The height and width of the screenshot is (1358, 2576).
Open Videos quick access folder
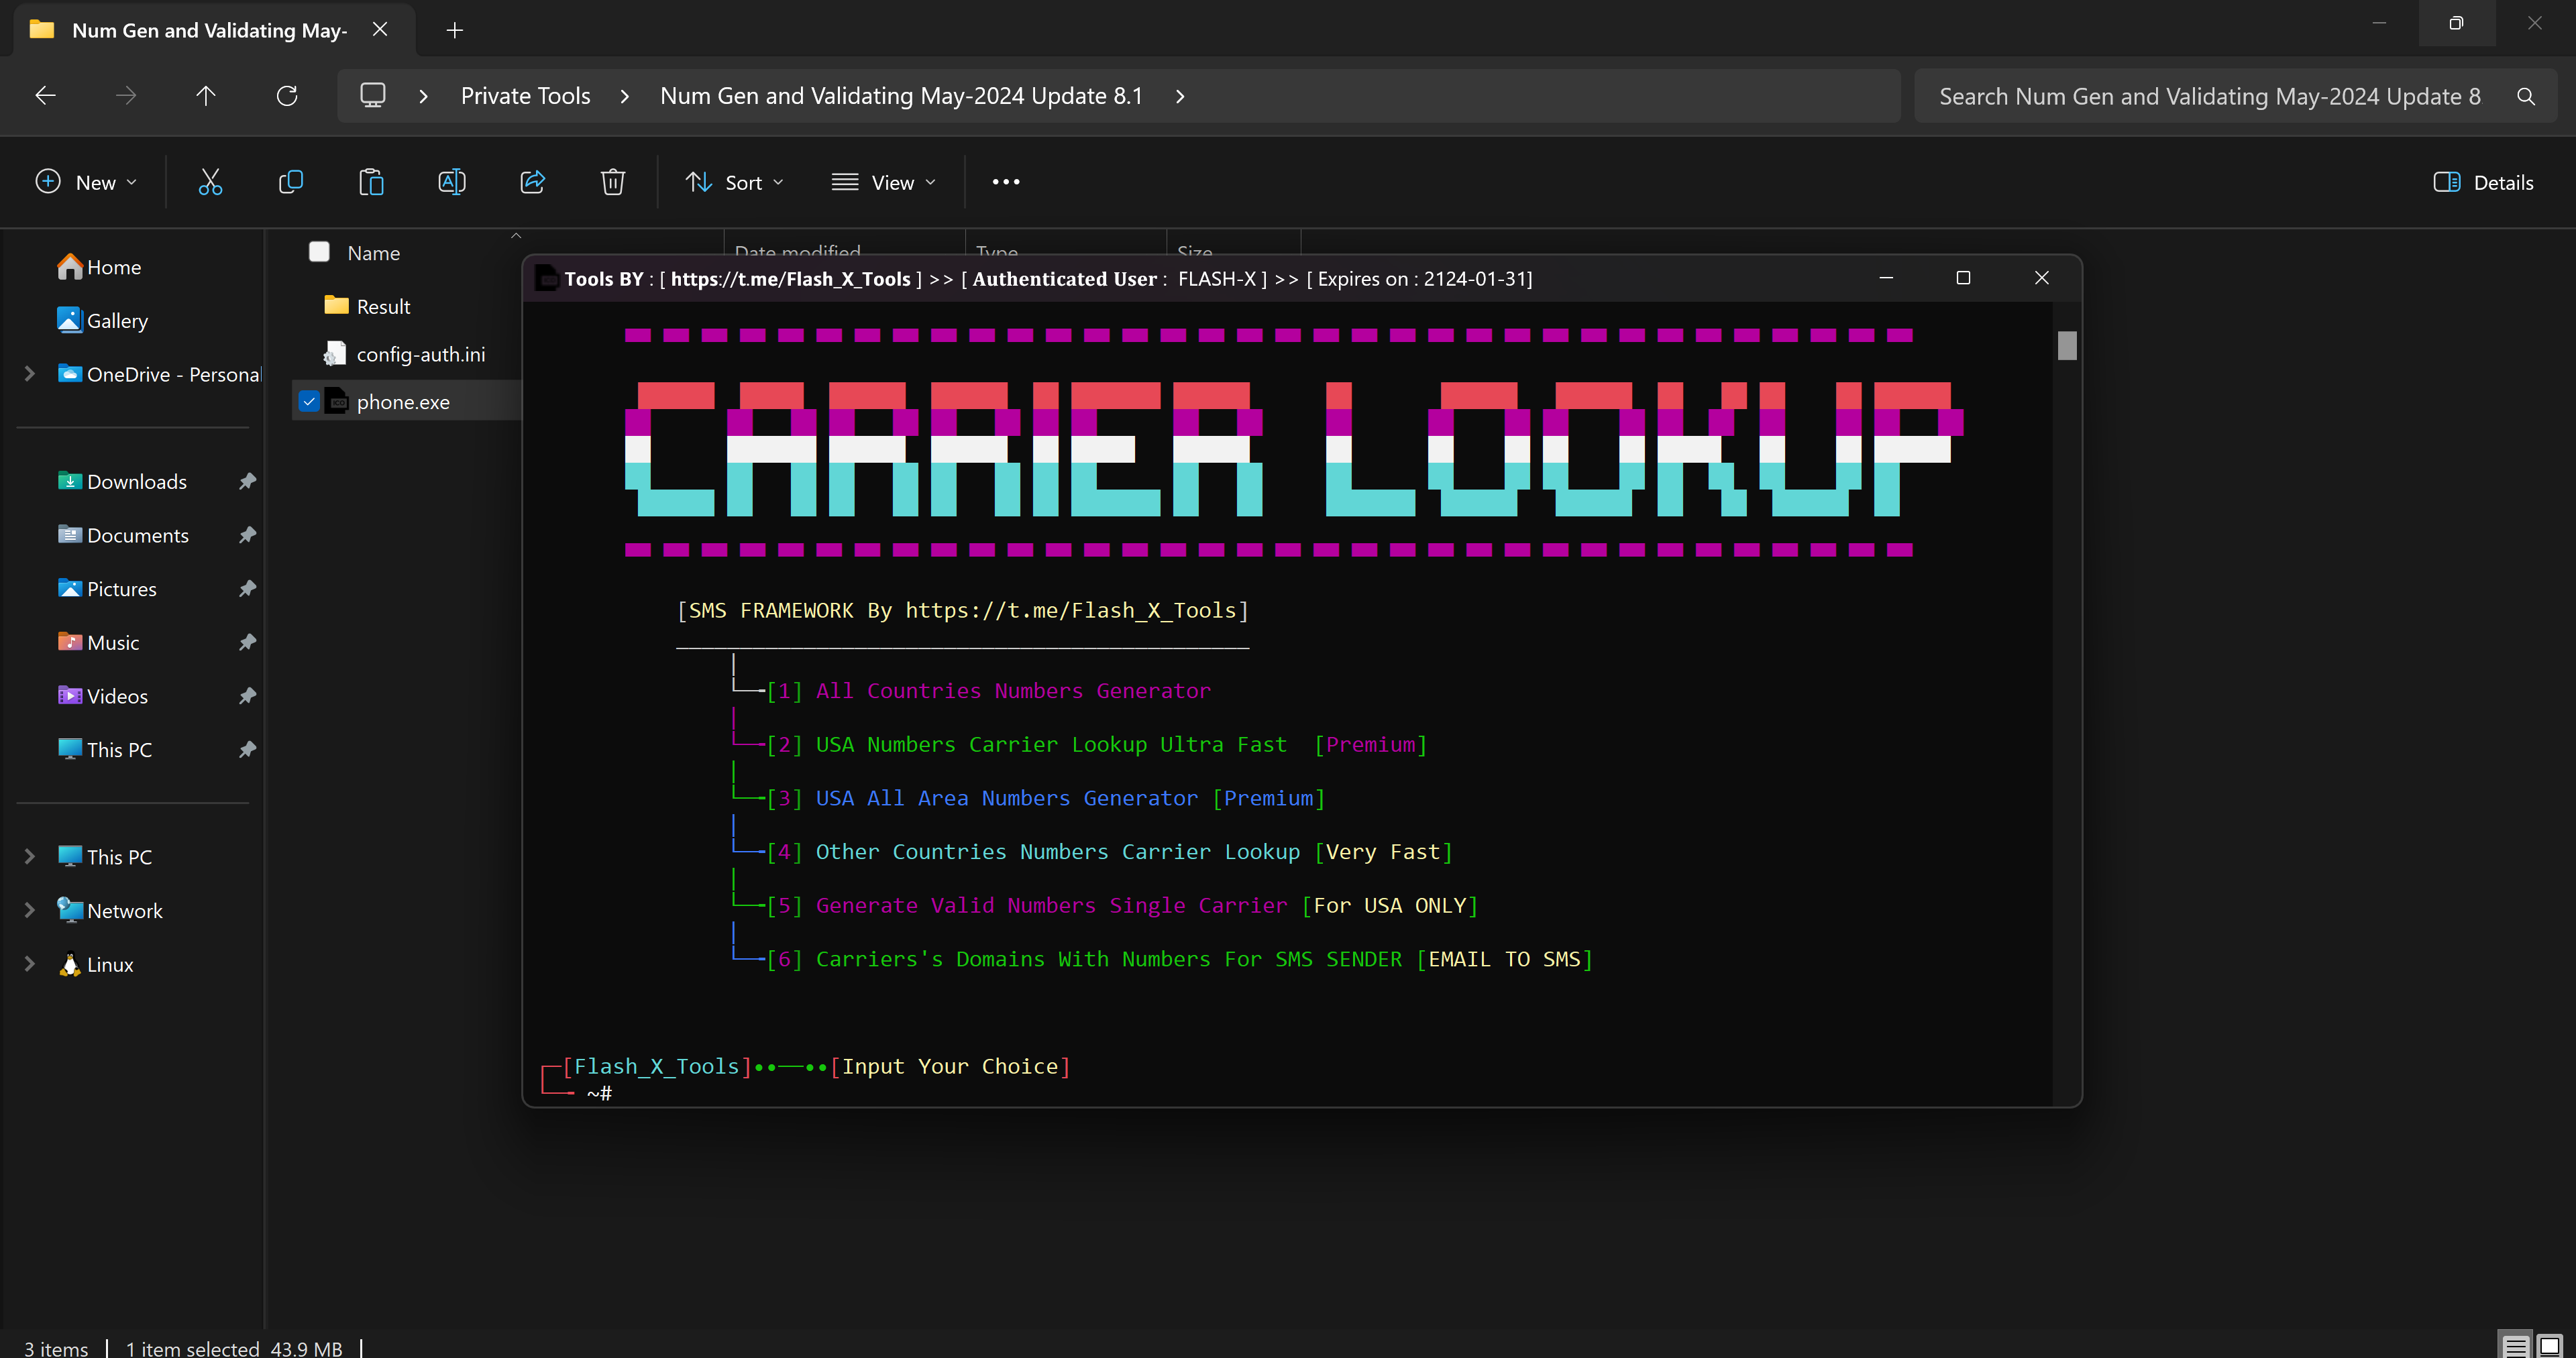click(102, 696)
